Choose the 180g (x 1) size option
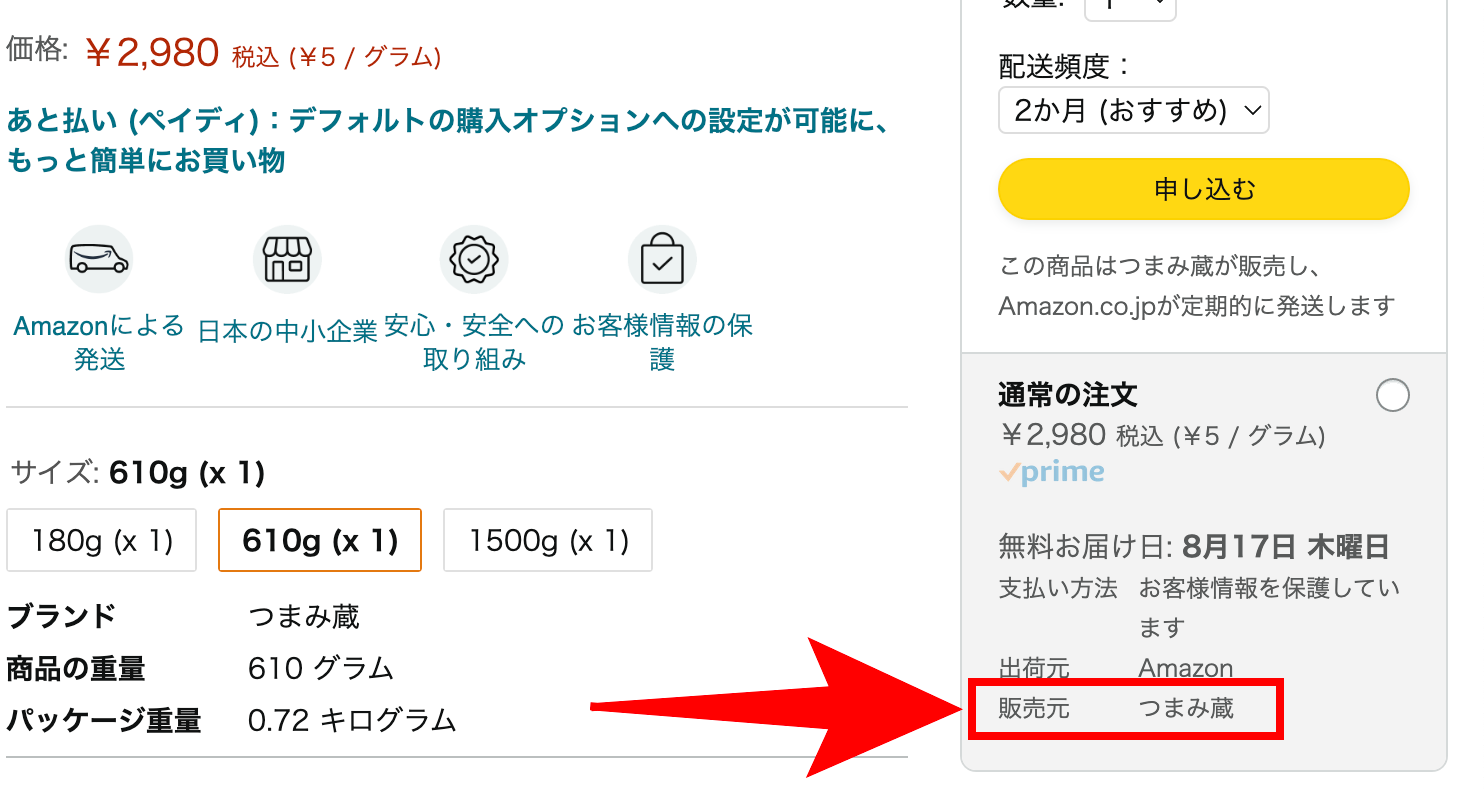1484x790 pixels. tap(102, 541)
